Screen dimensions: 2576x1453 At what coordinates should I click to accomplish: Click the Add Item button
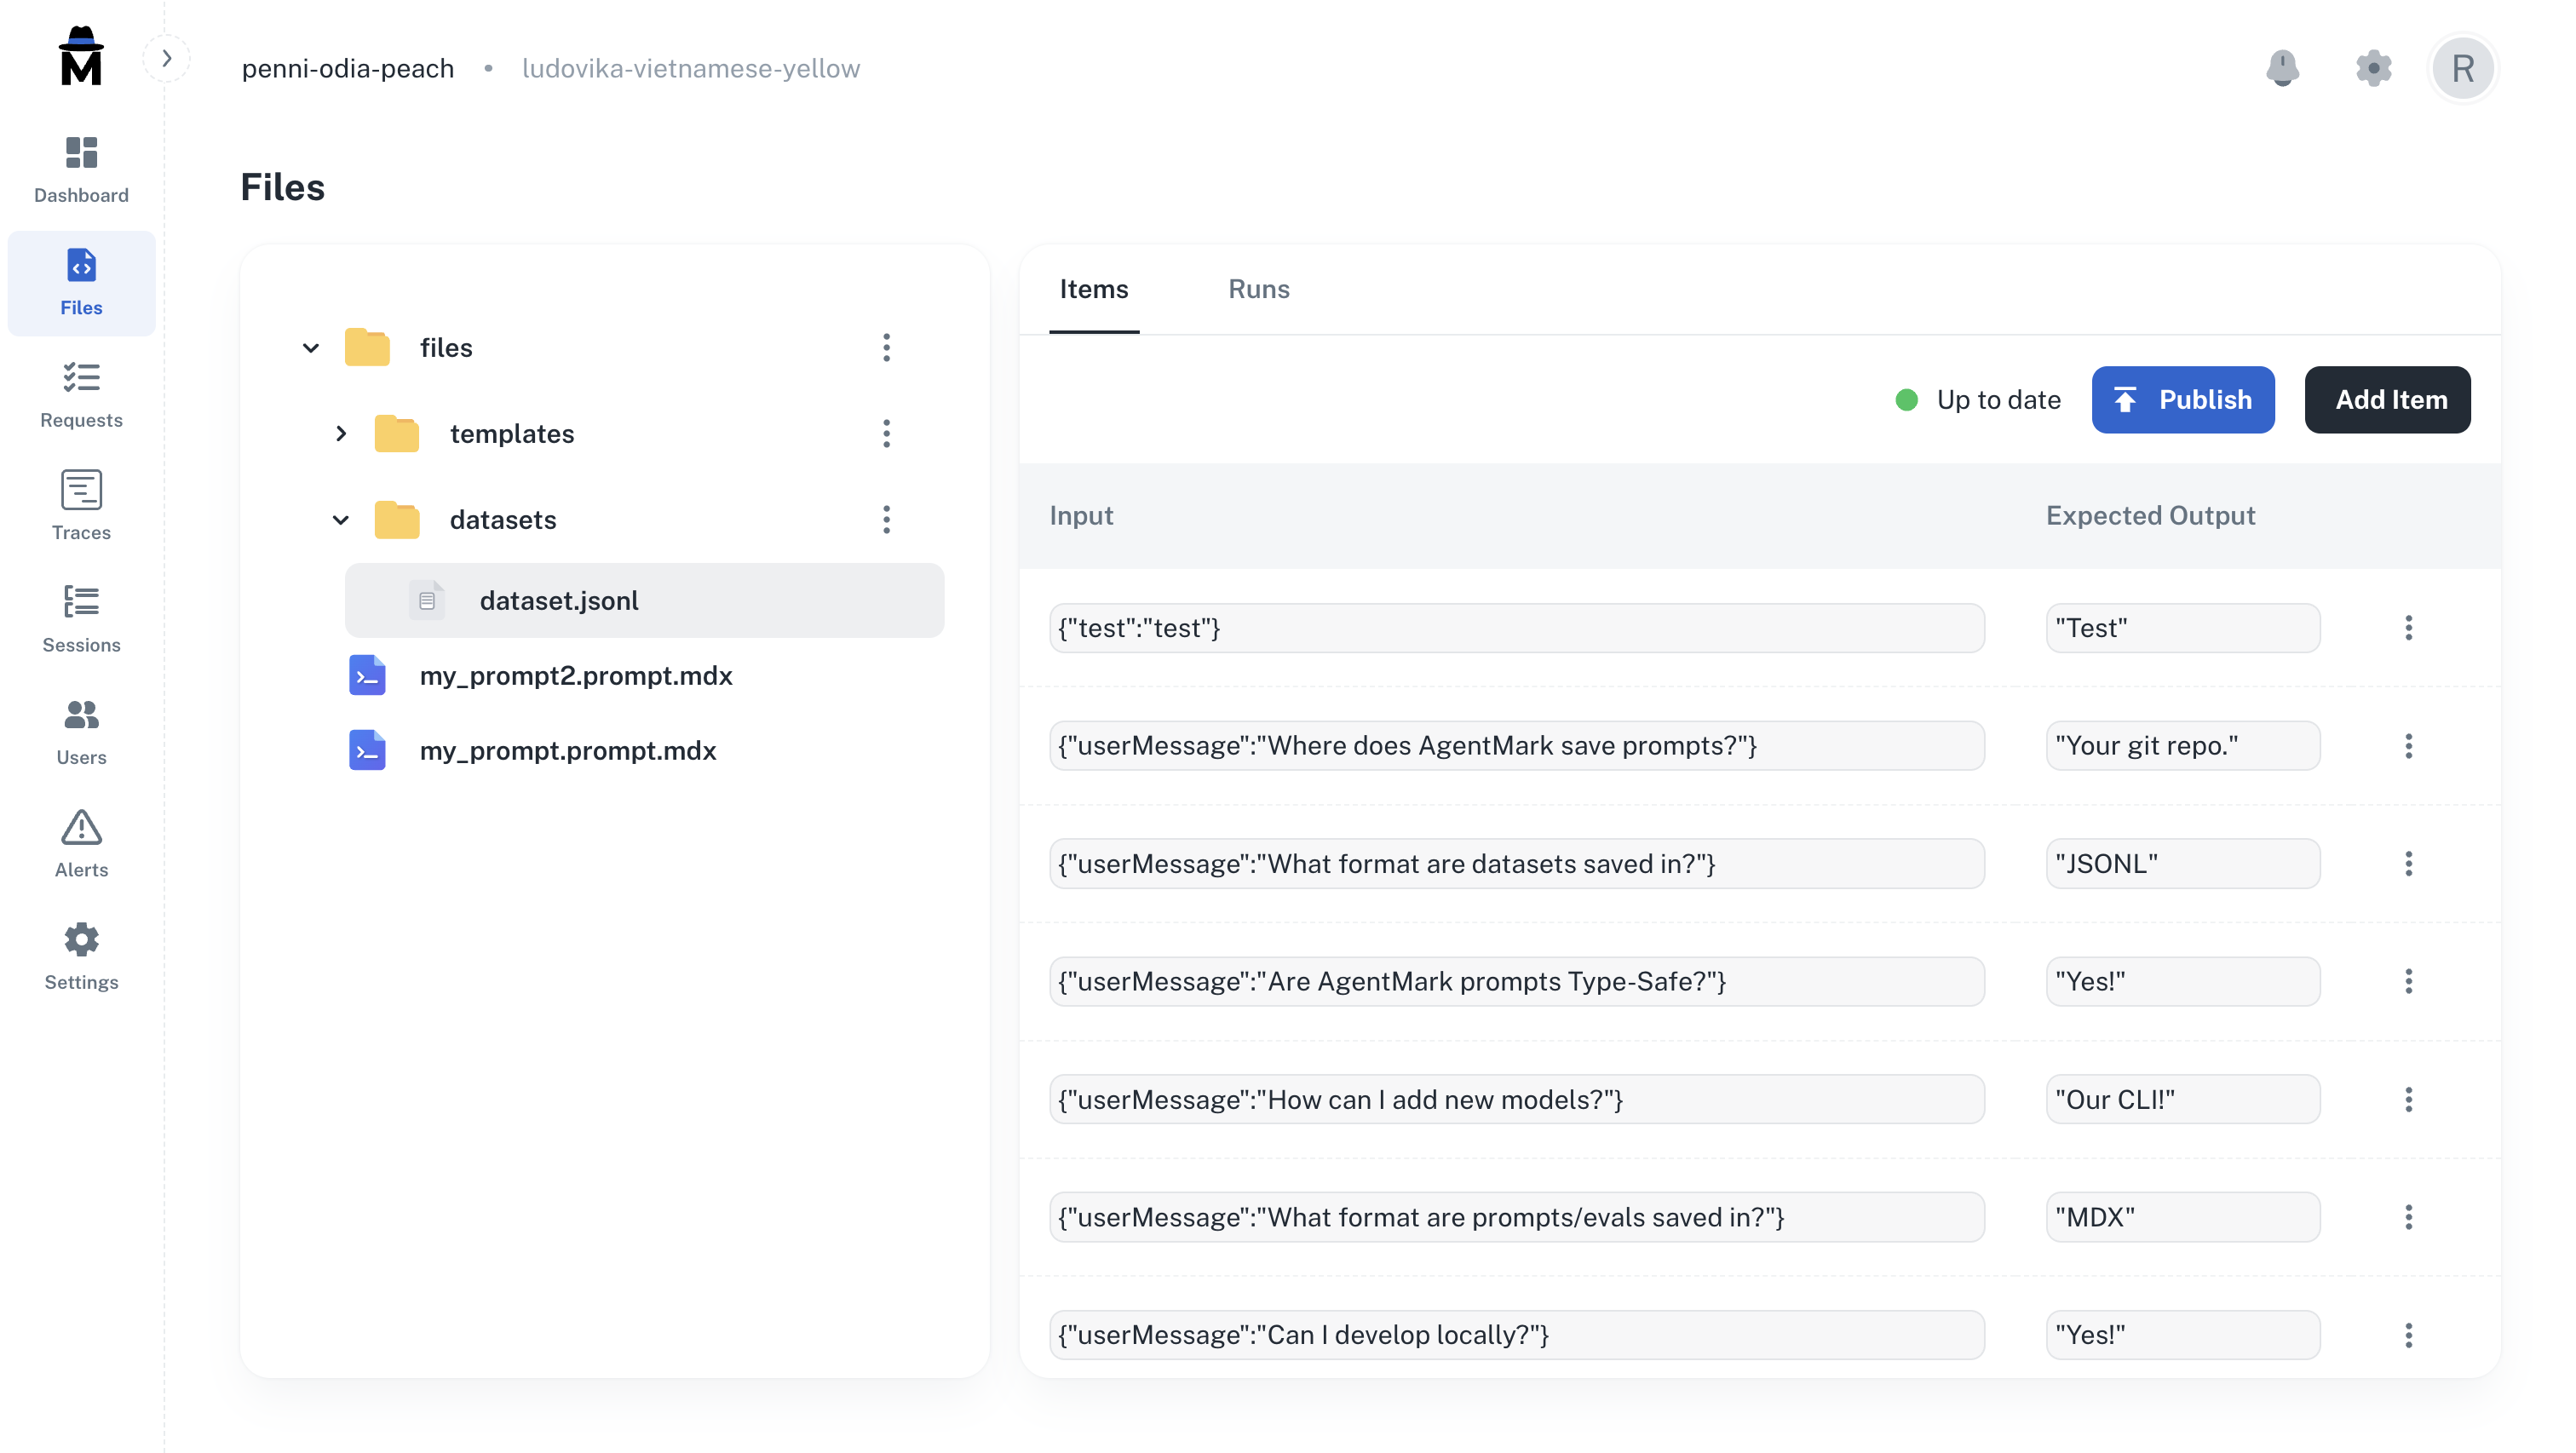tap(2387, 400)
